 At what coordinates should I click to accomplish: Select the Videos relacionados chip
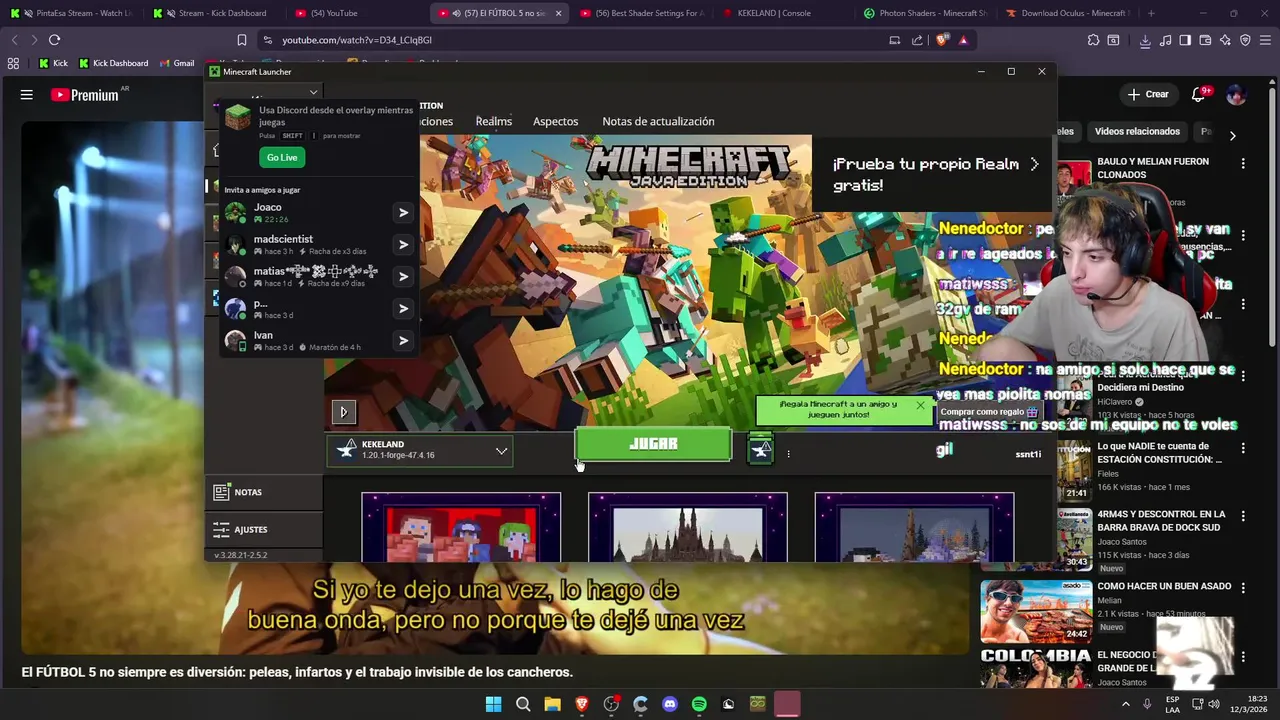[x=1137, y=131]
